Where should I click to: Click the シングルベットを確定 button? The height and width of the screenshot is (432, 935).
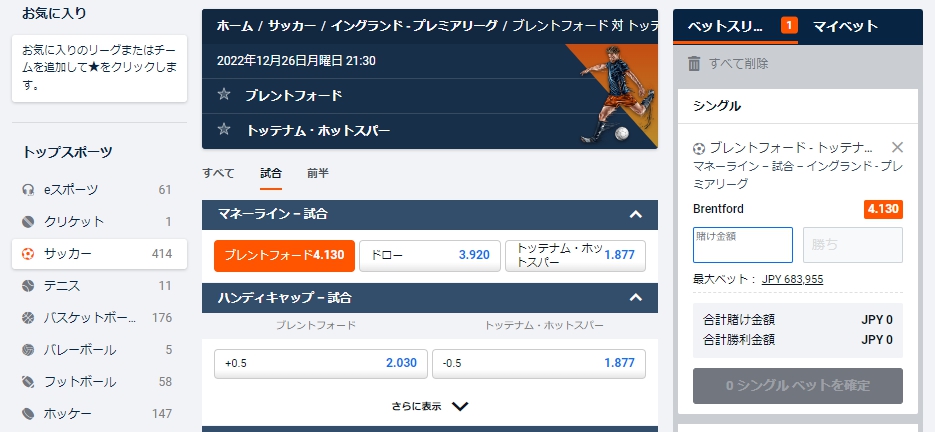pos(797,385)
